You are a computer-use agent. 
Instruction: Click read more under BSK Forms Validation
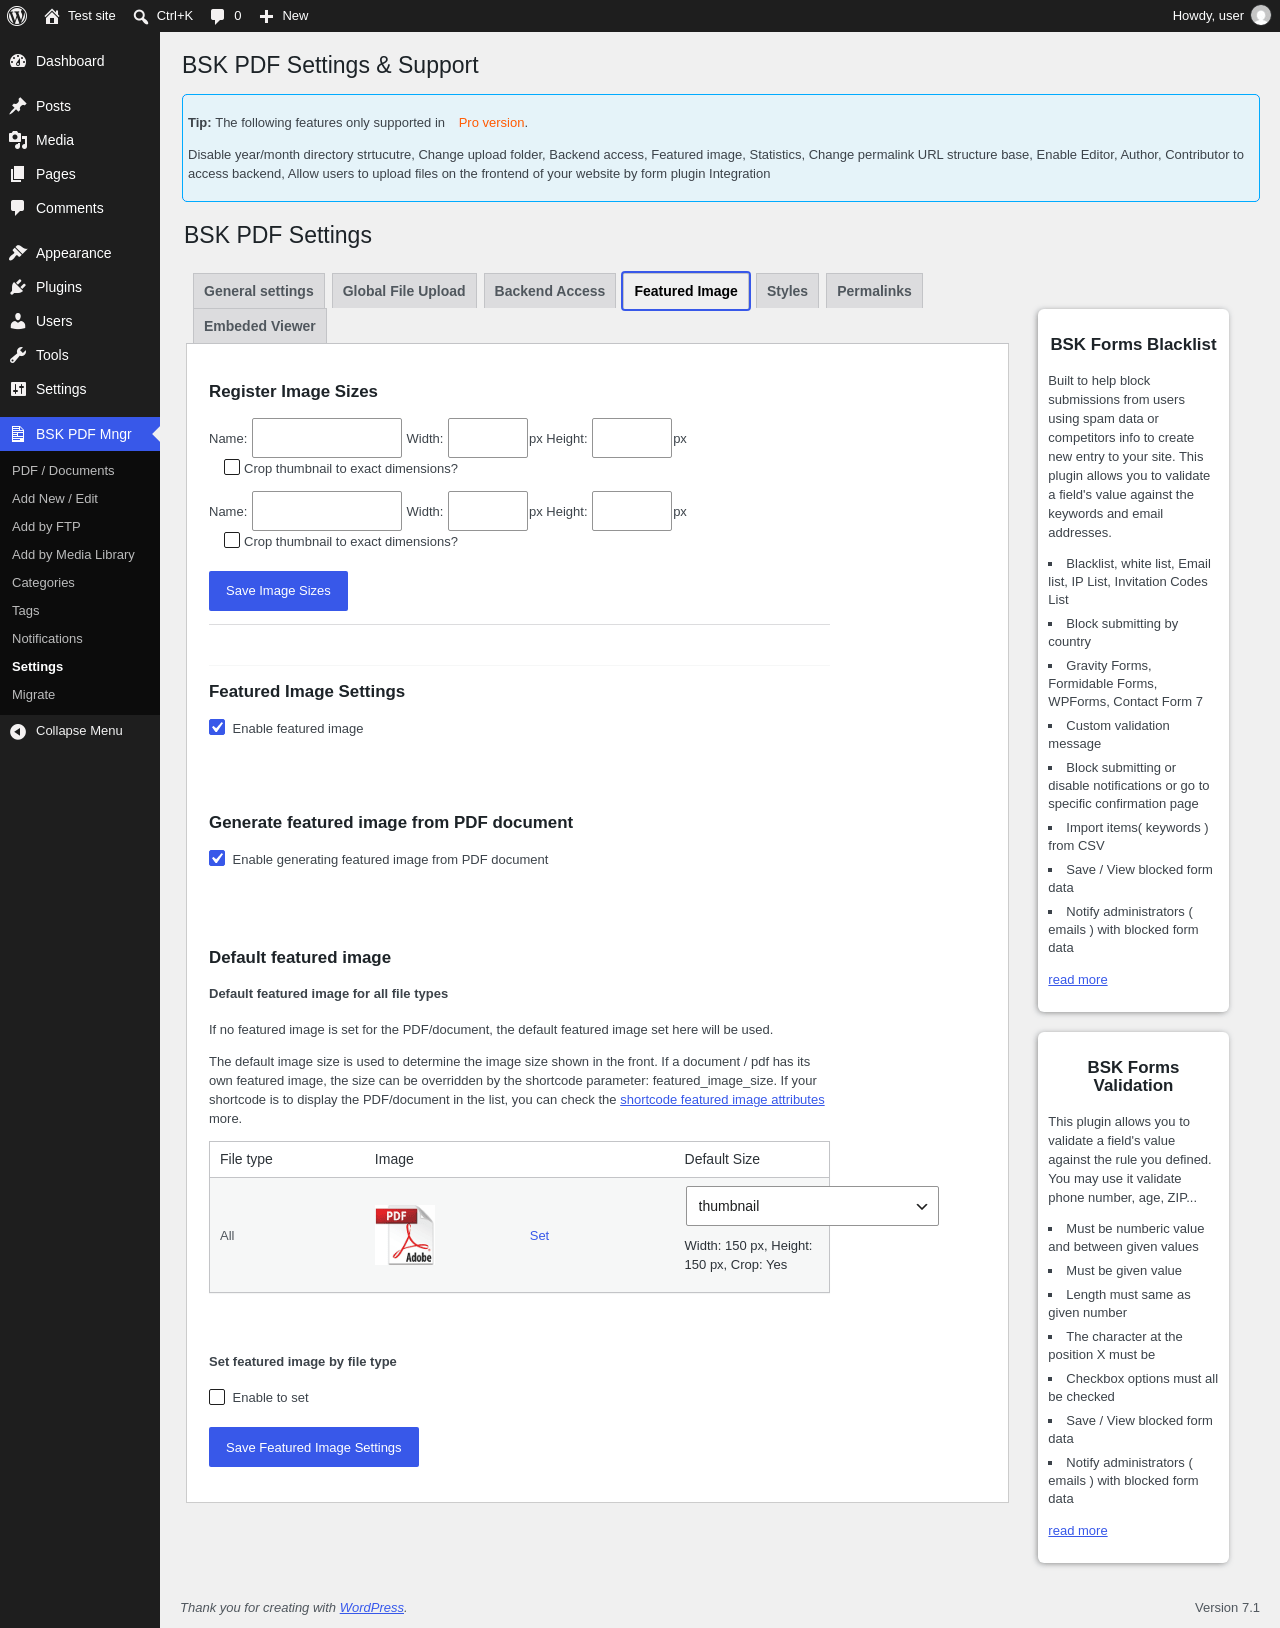tap(1078, 1531)
